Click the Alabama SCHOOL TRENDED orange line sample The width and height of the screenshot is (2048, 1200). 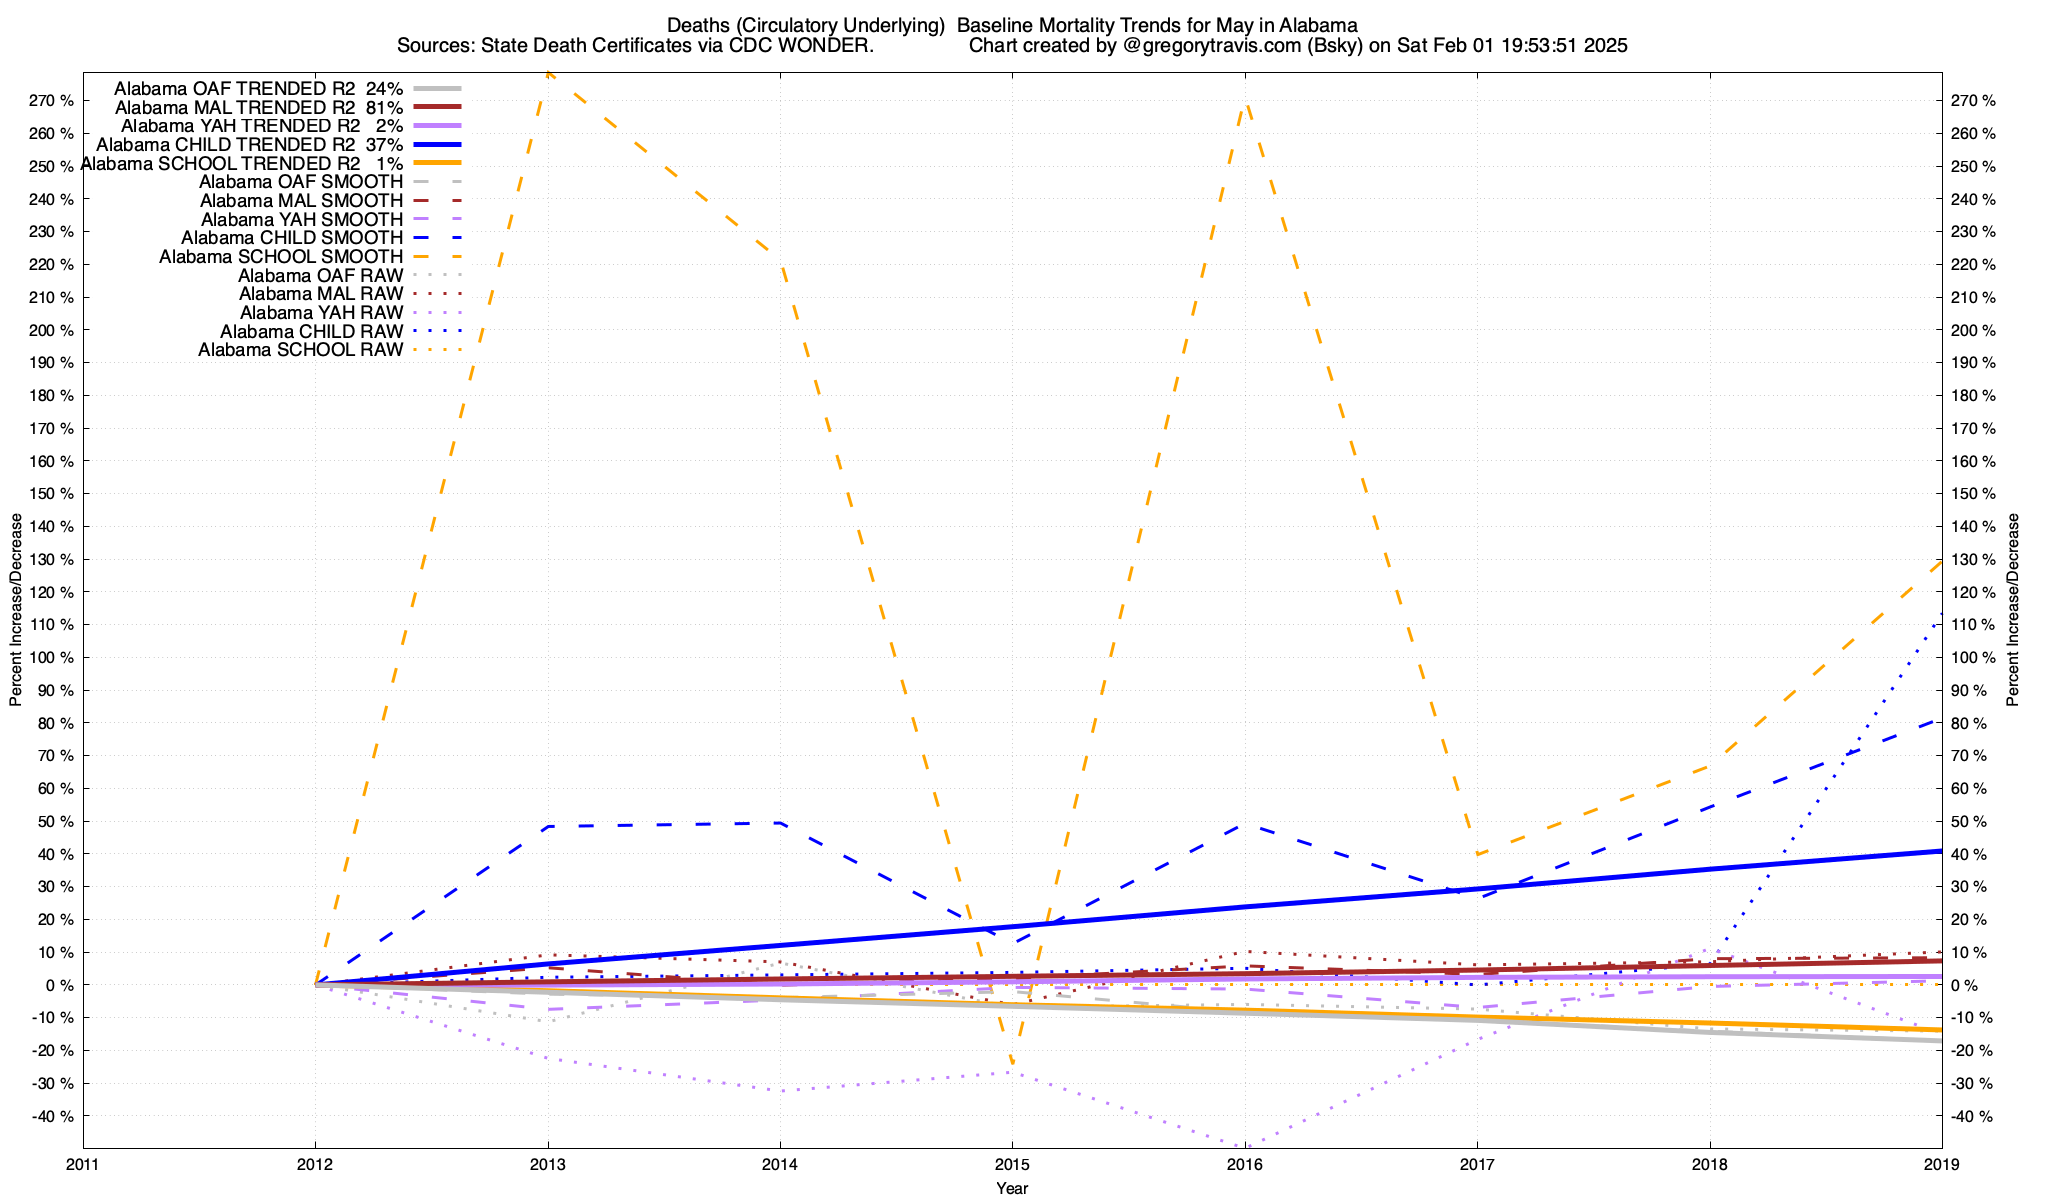pyautogui.click(x=436, y=163)
